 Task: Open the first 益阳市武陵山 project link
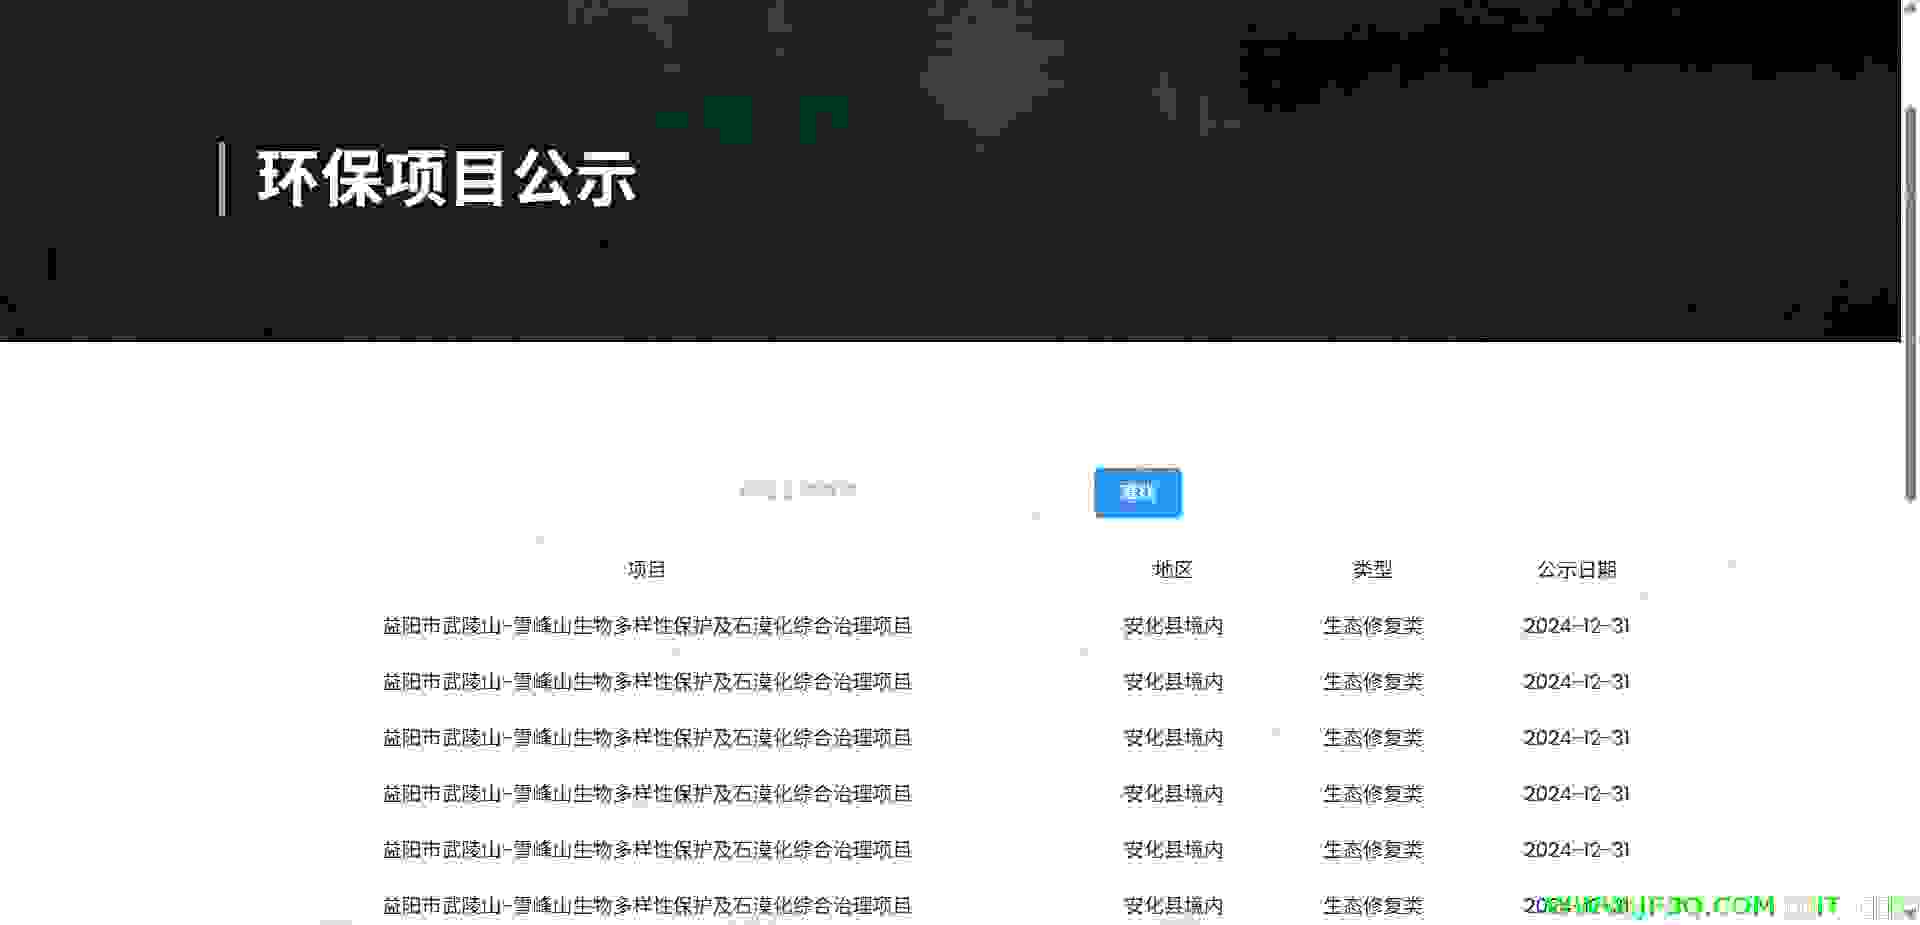647,626
